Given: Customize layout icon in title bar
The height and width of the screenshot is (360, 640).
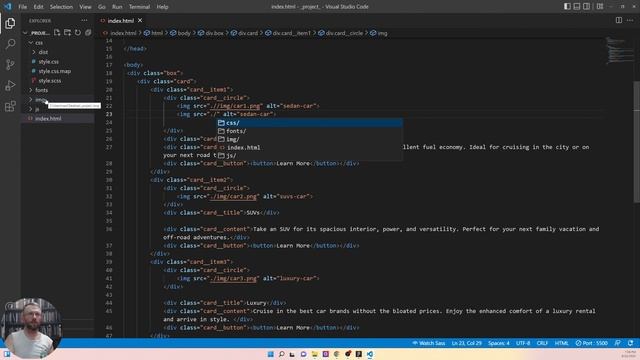Looking at the screenshot, I should coord(600,7).
